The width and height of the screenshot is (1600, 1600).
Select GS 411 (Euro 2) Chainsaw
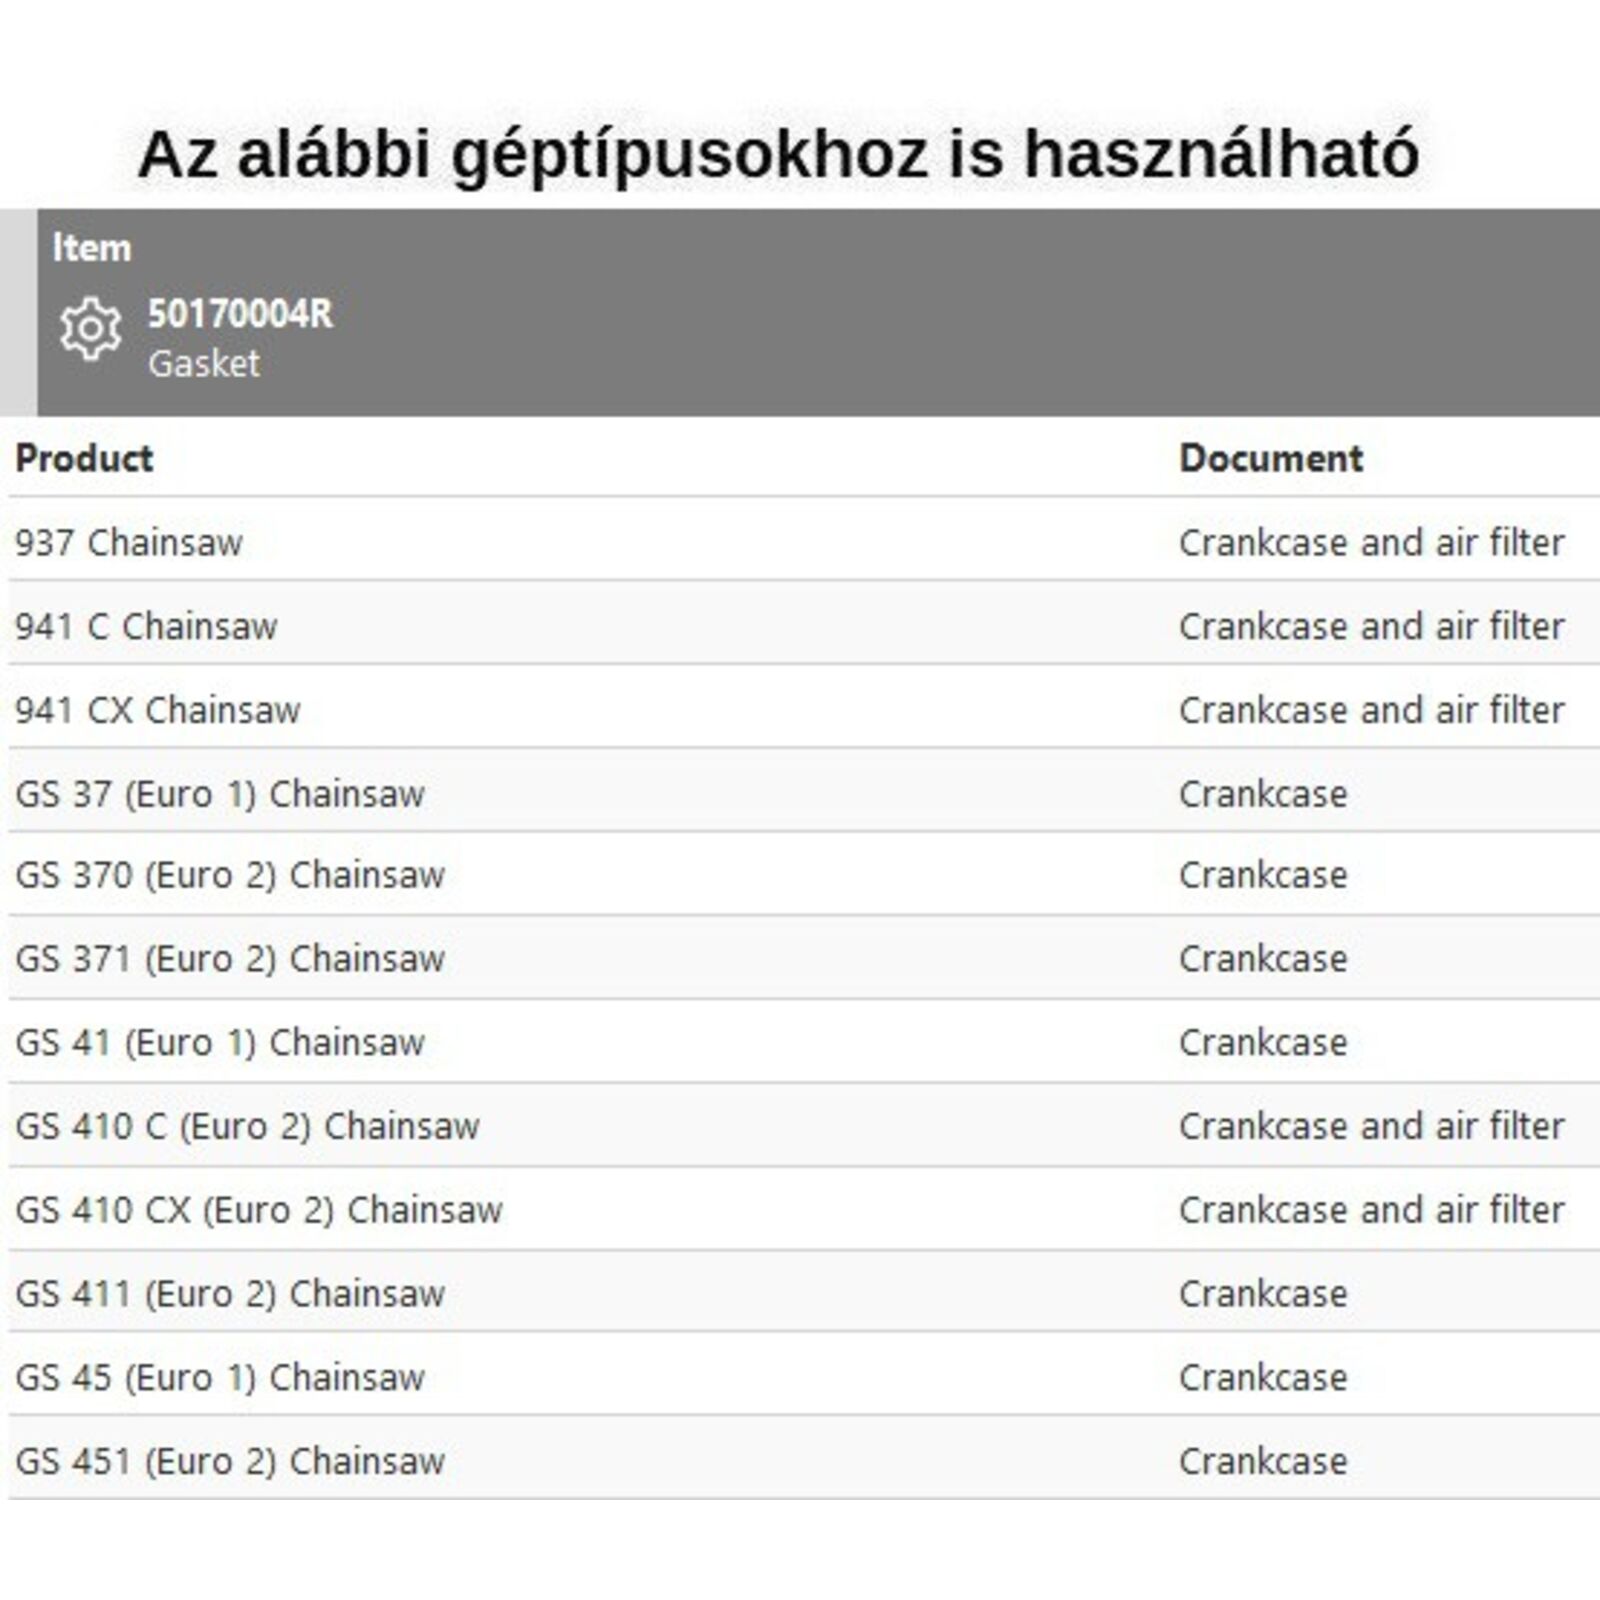(x=230, y=1294)
